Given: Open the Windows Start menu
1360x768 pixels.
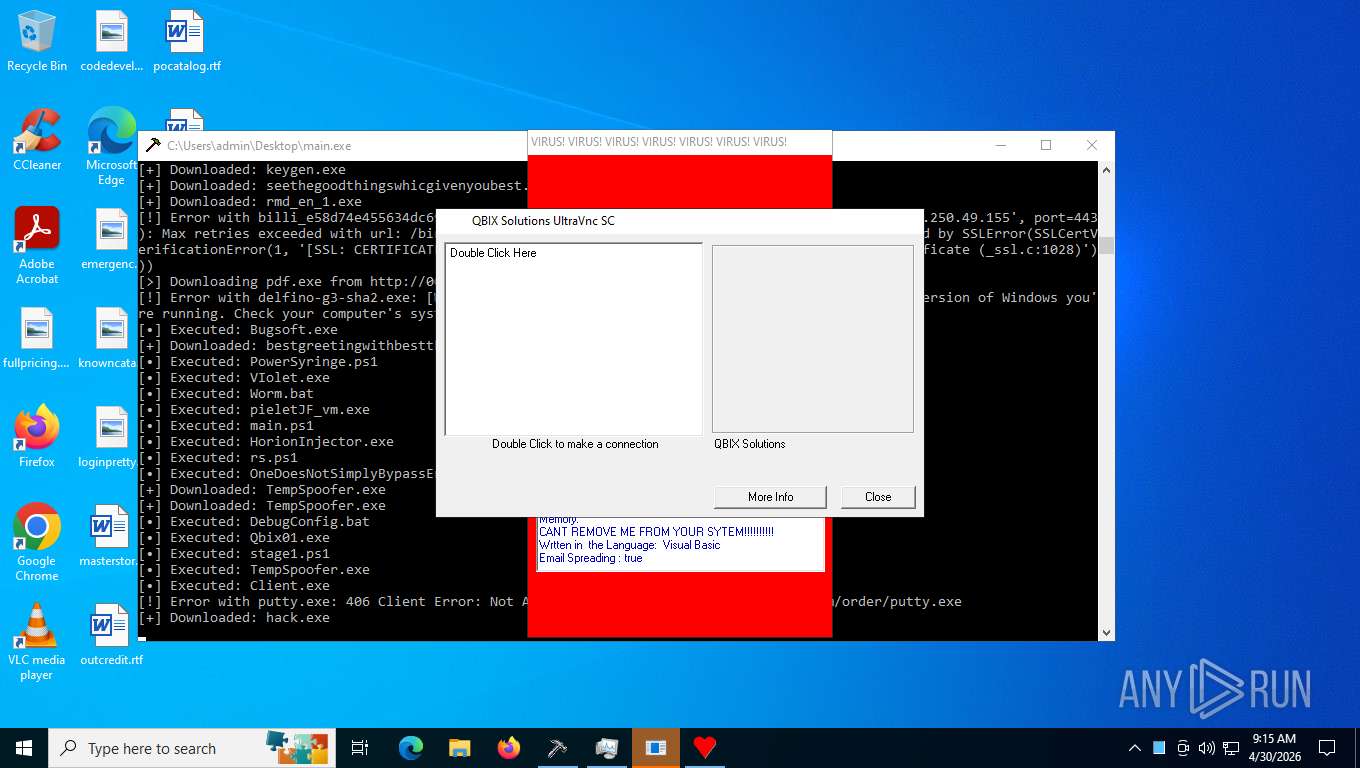Looking at the screenshot, I should point(24,748).
